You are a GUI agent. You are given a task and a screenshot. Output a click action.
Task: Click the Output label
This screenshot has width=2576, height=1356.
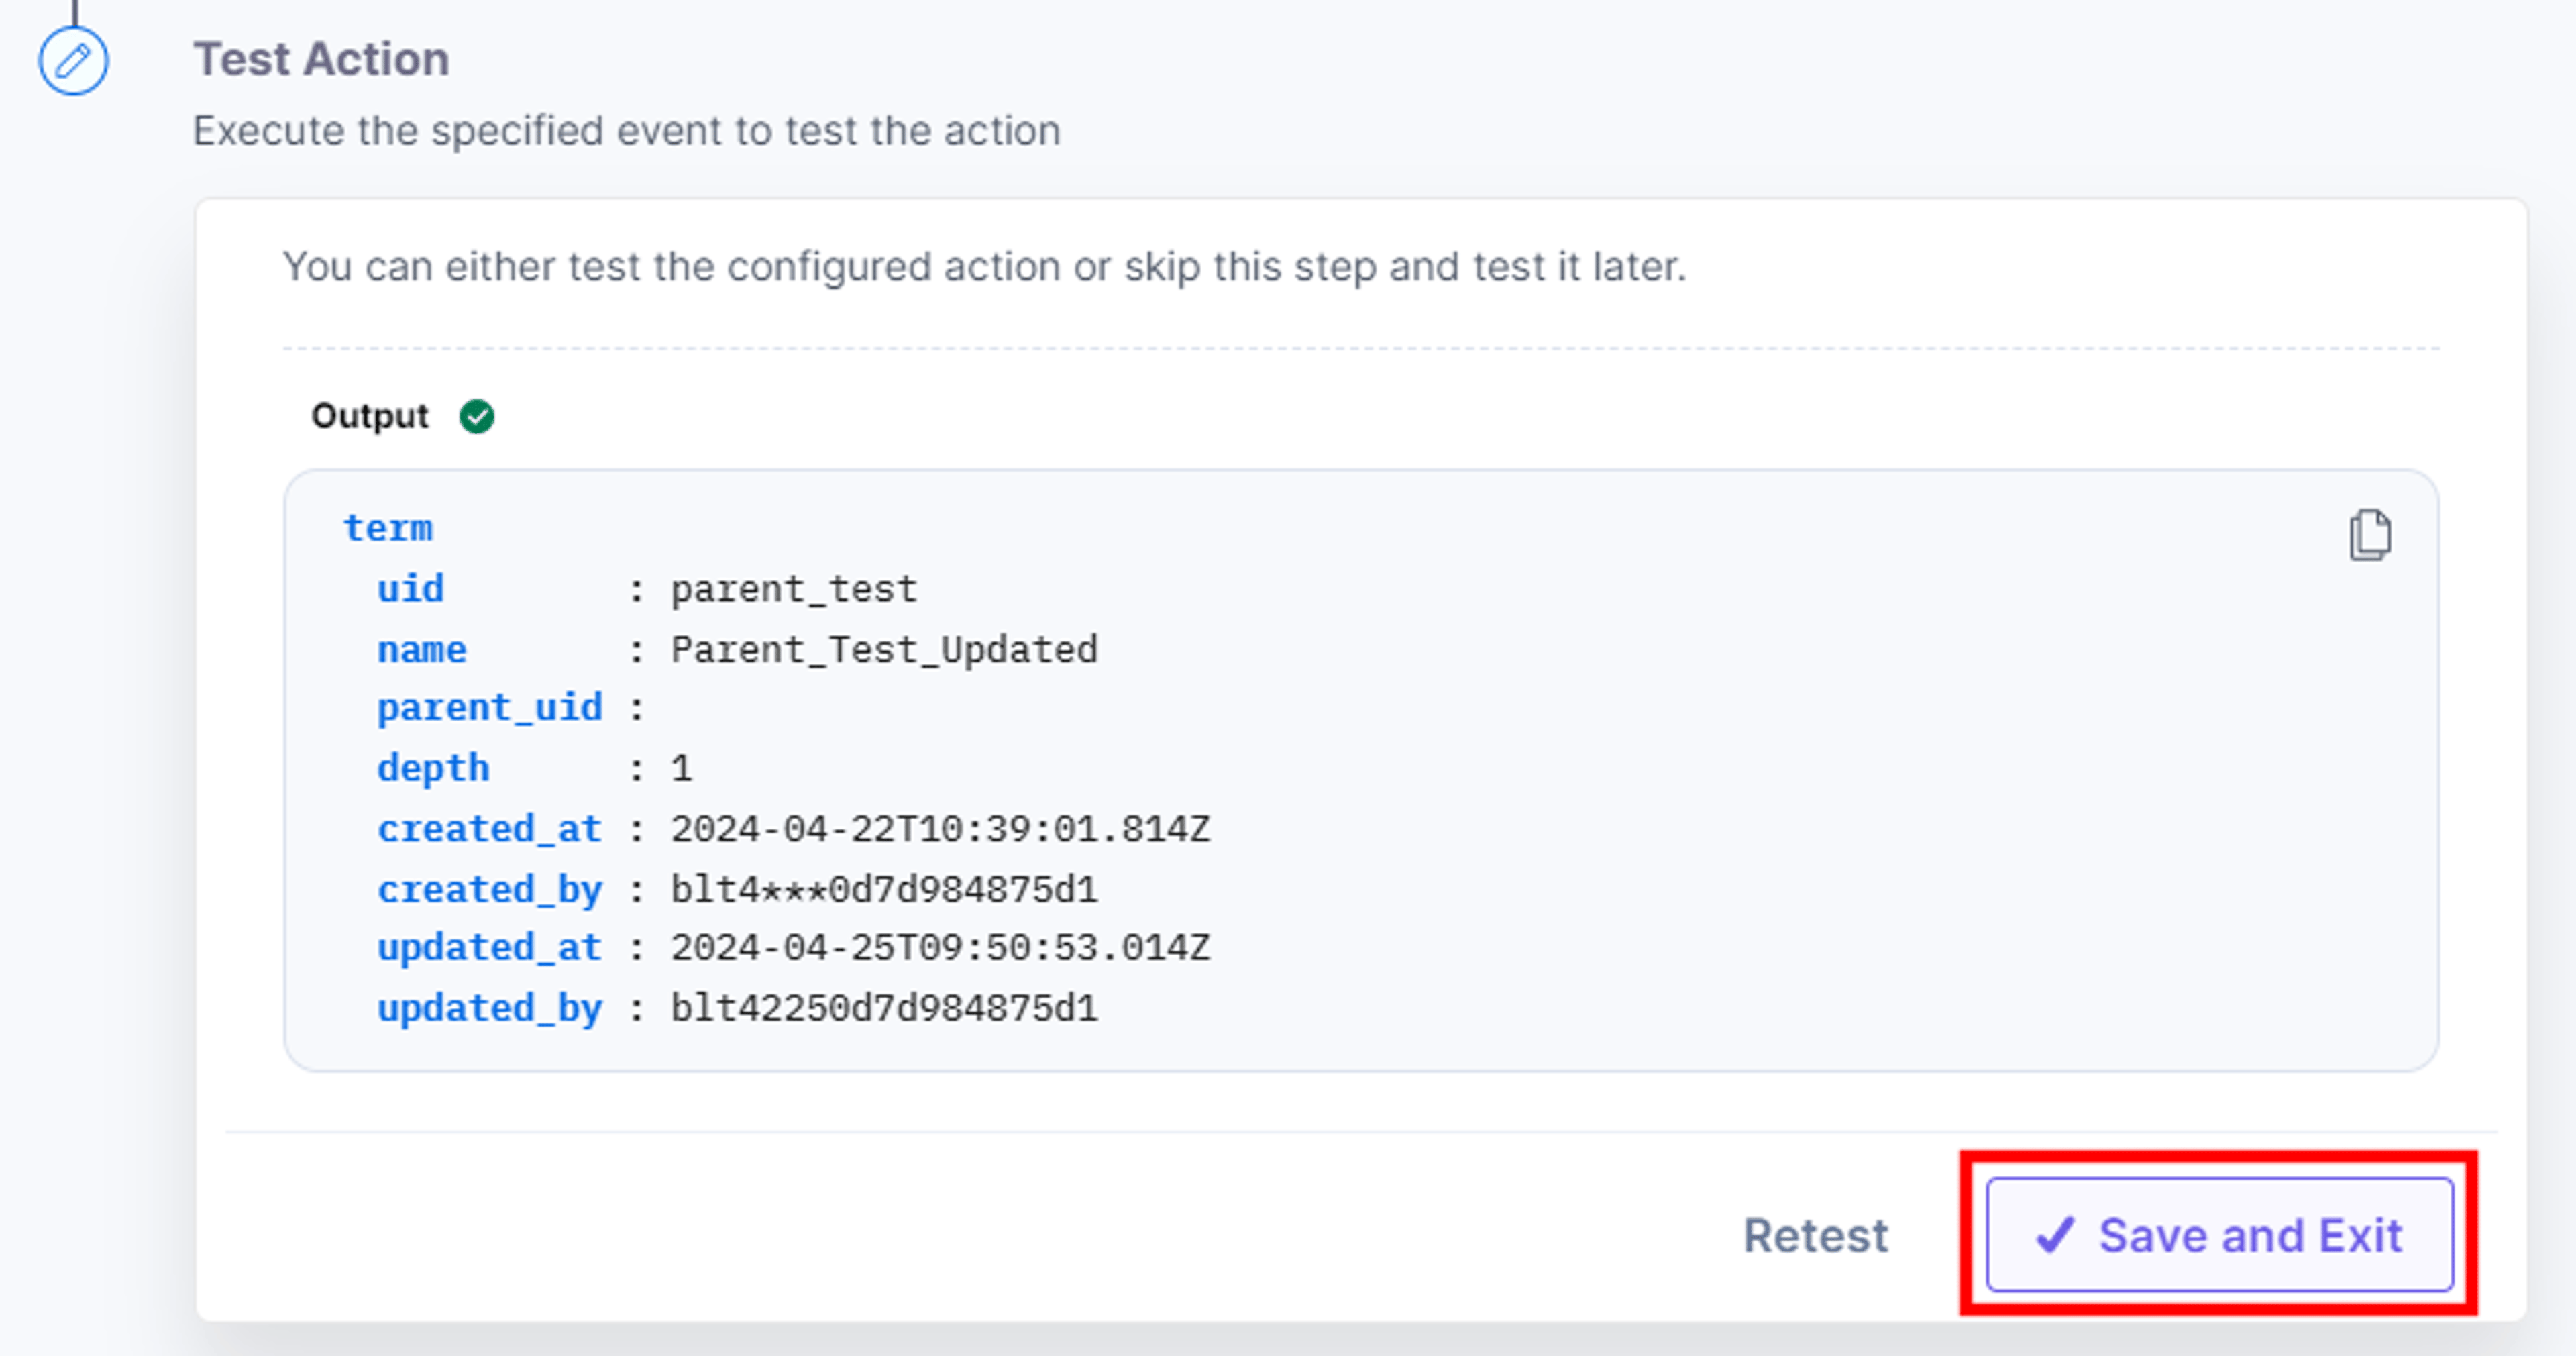point(370,416)
